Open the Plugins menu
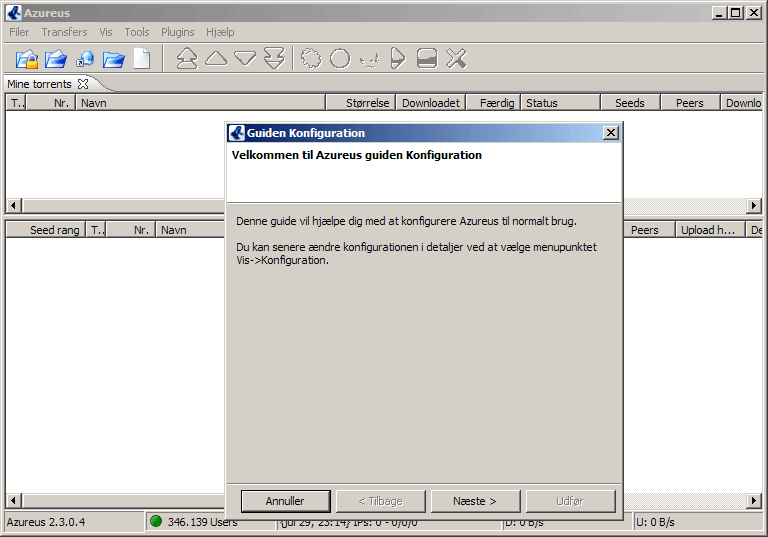 click(178, 32)
